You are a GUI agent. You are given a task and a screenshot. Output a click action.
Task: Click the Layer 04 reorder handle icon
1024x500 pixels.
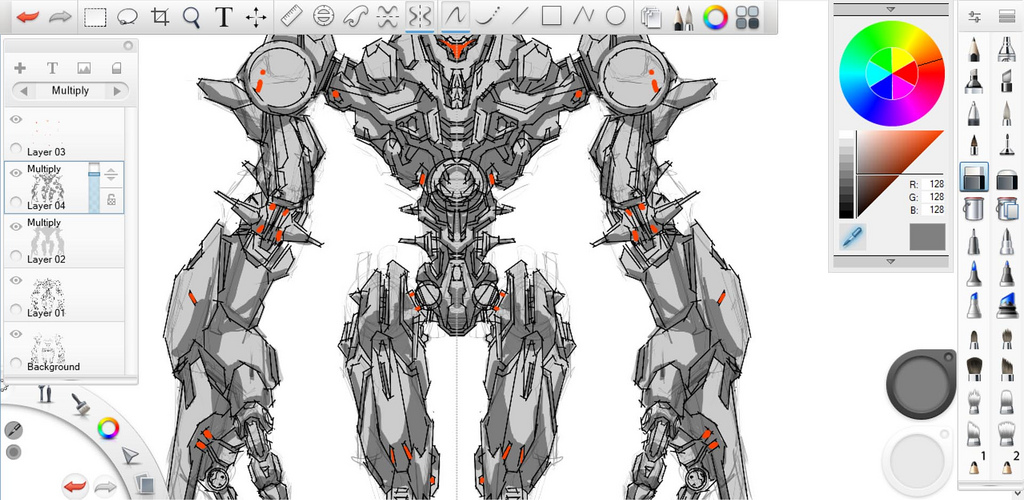[x=112, y=175]
